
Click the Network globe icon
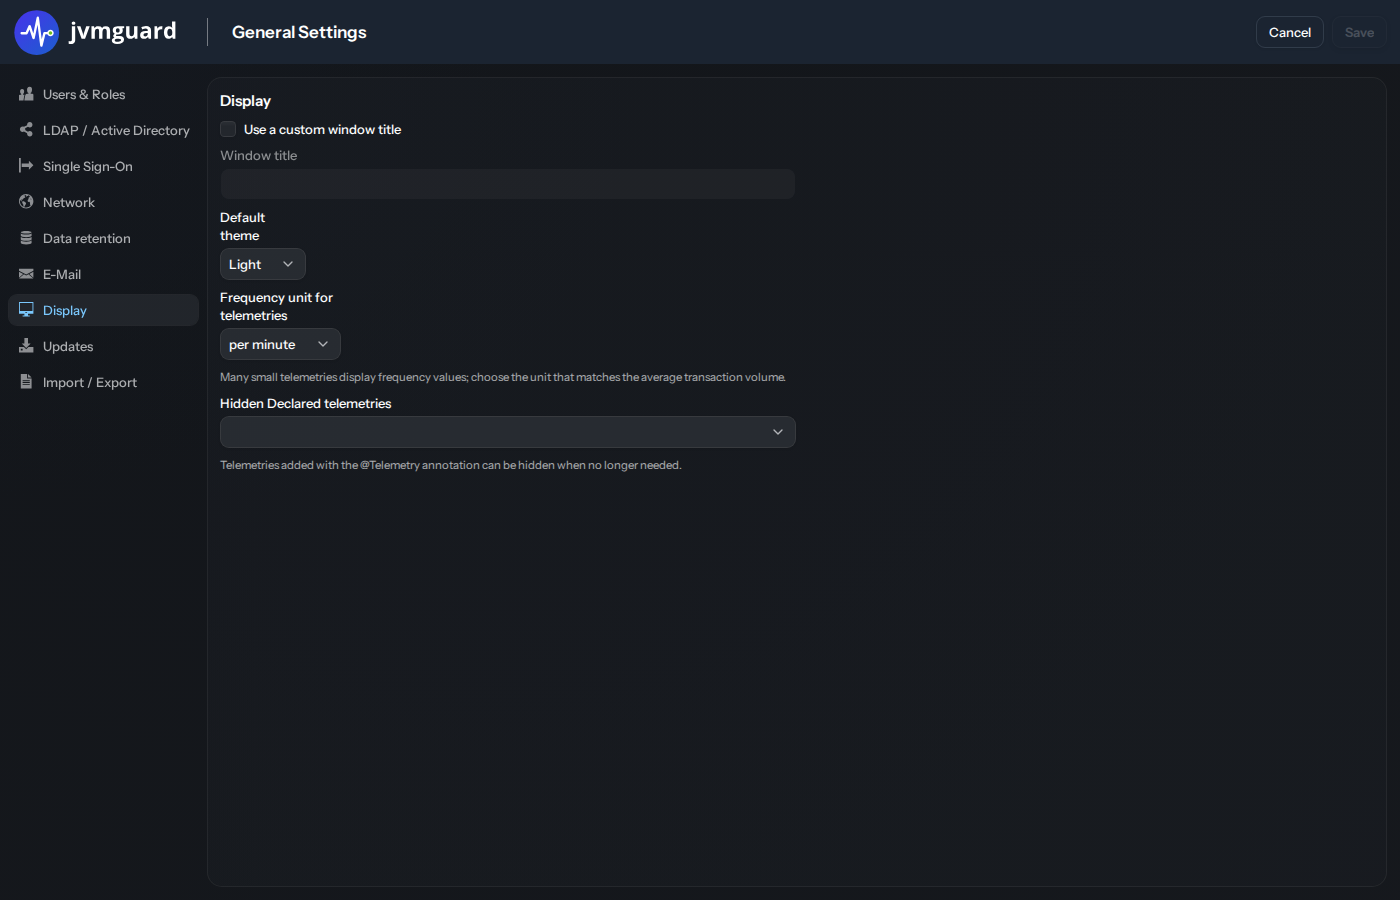(x=26, y=202)
